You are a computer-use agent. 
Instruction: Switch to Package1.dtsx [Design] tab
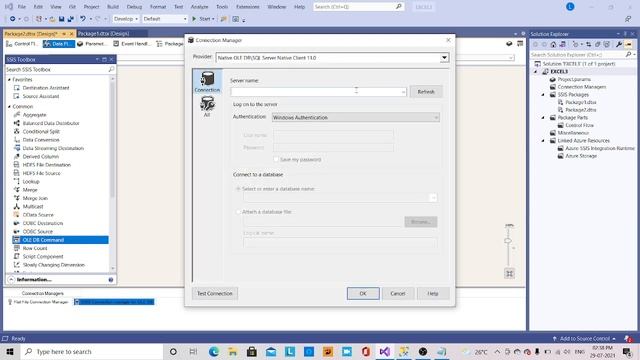[x=104, y=33]
